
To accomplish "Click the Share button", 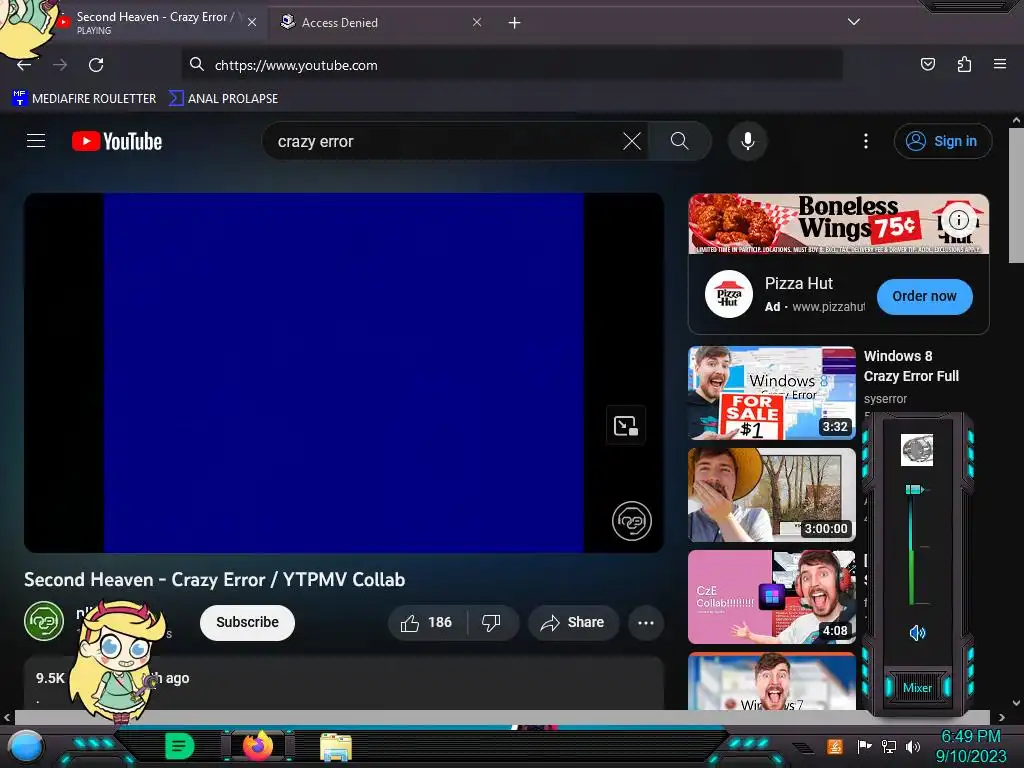I will coord(573,622).
